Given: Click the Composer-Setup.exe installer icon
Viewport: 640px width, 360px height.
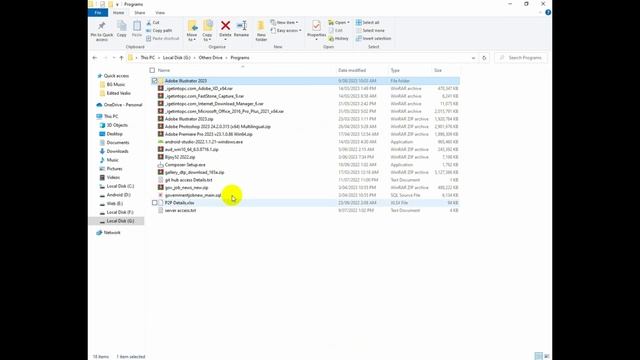Looking at the screenshot, I should 160,164.
